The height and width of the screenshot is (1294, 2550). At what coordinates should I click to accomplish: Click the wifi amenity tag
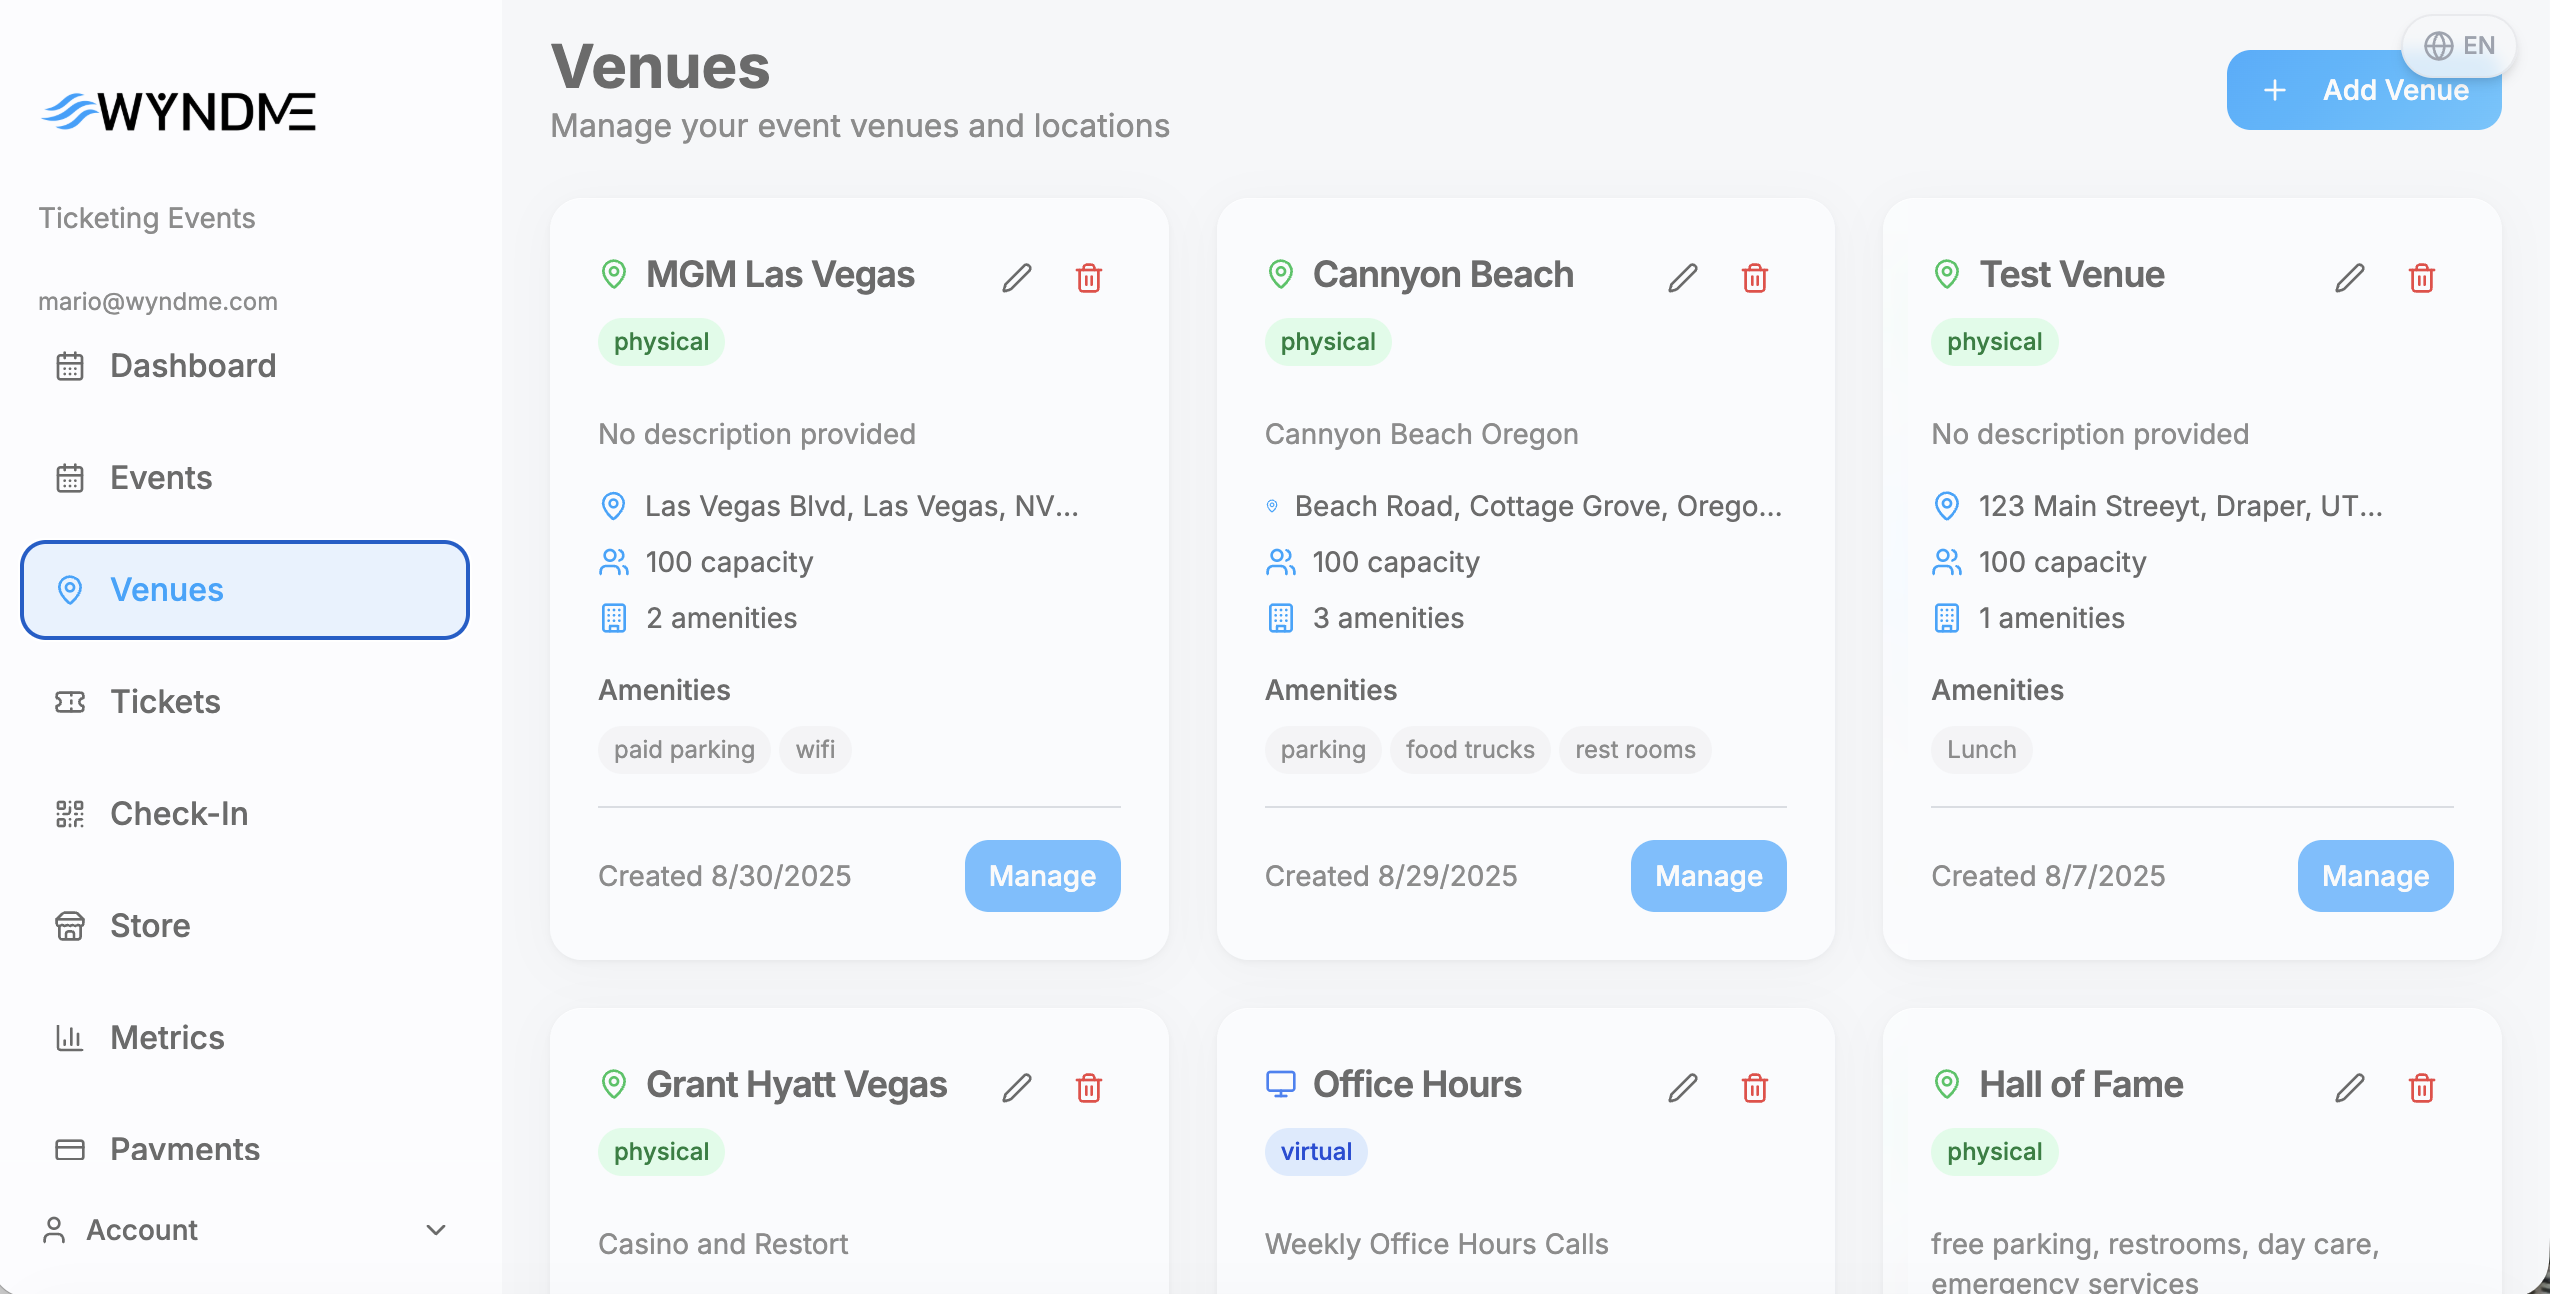[816, 750]
